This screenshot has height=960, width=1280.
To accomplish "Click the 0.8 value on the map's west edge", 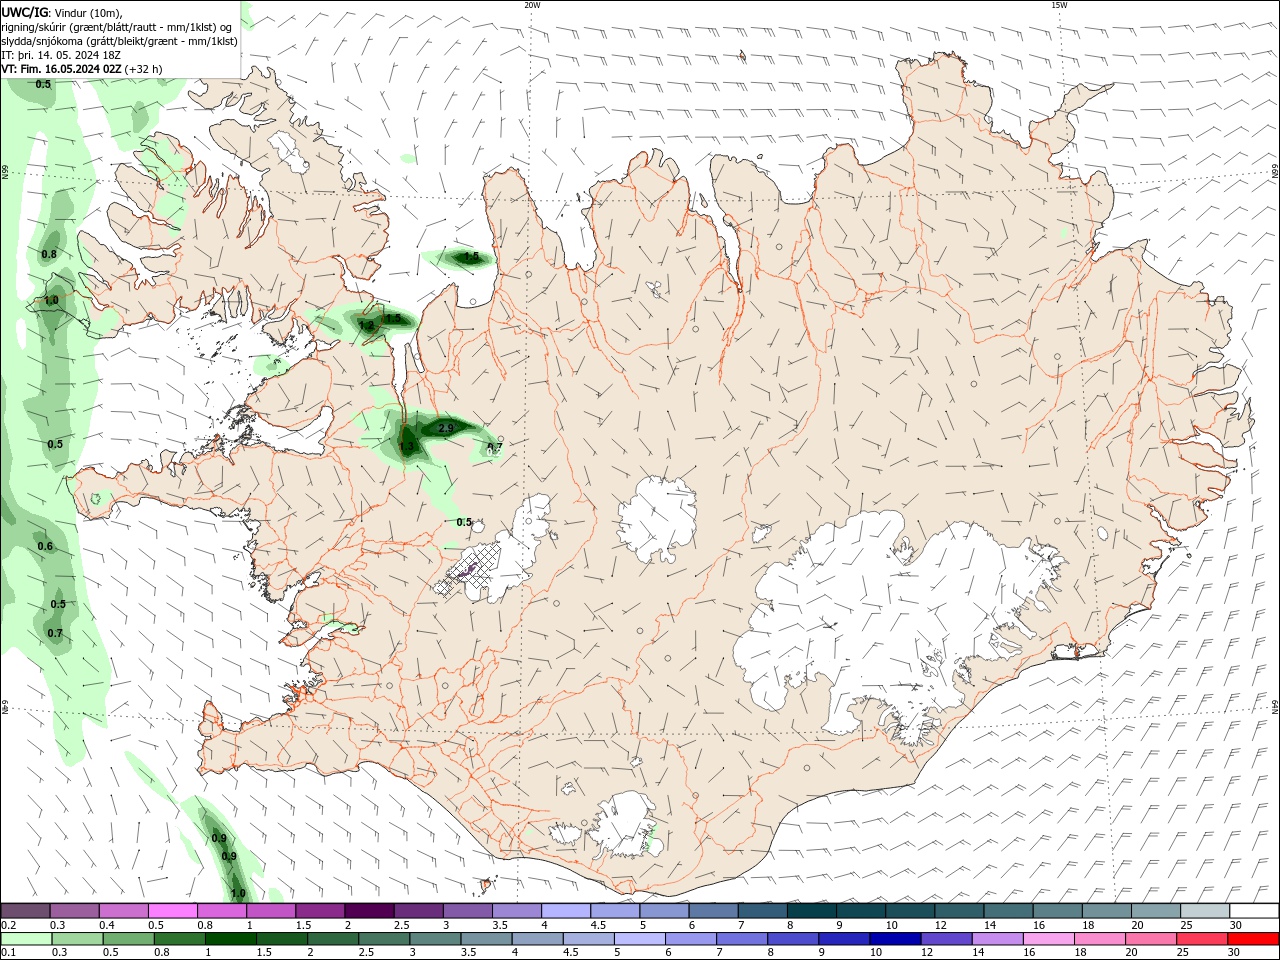I will tap(49, 254).
